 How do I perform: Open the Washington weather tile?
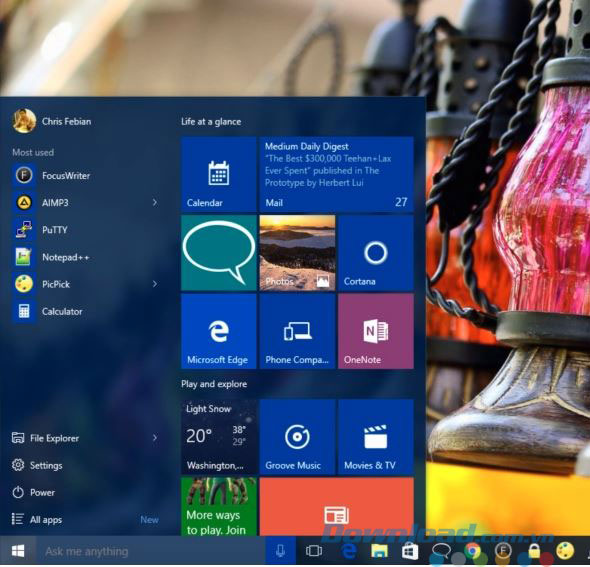219,437
